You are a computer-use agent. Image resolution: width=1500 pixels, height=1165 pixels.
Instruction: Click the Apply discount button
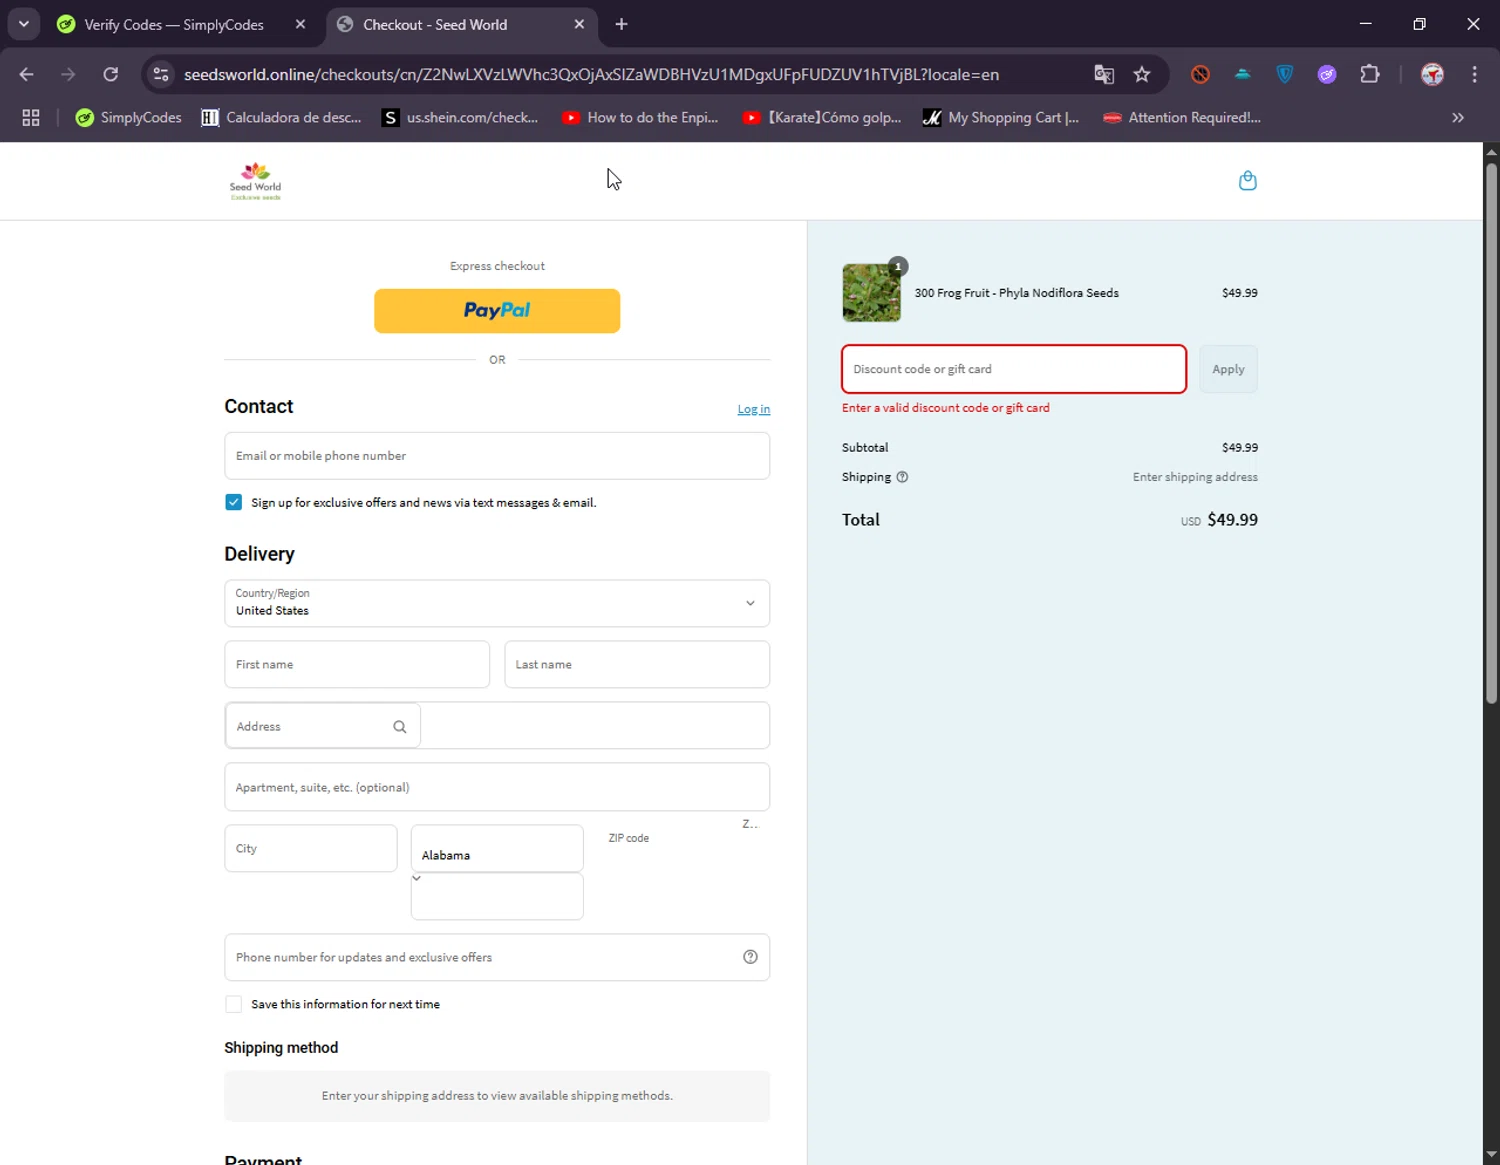(1228, 369)
